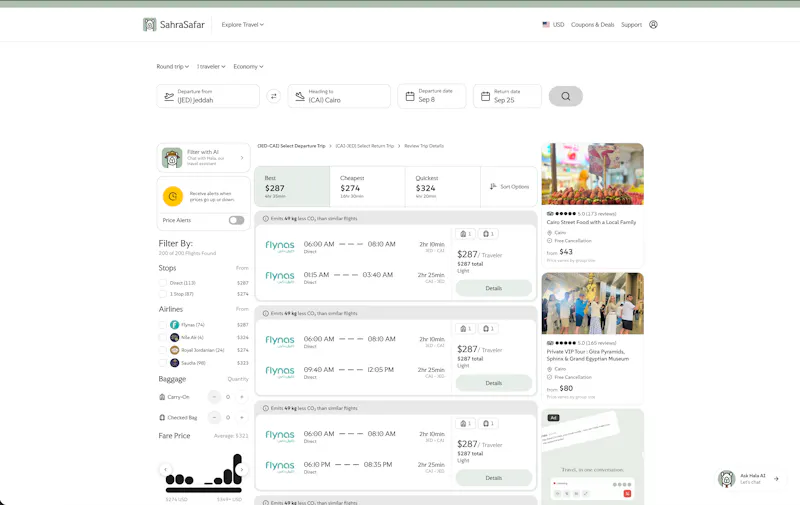Click the Ask Hala AI avatar icon
This screenshot has height=505, width=800.
[727, 479]
